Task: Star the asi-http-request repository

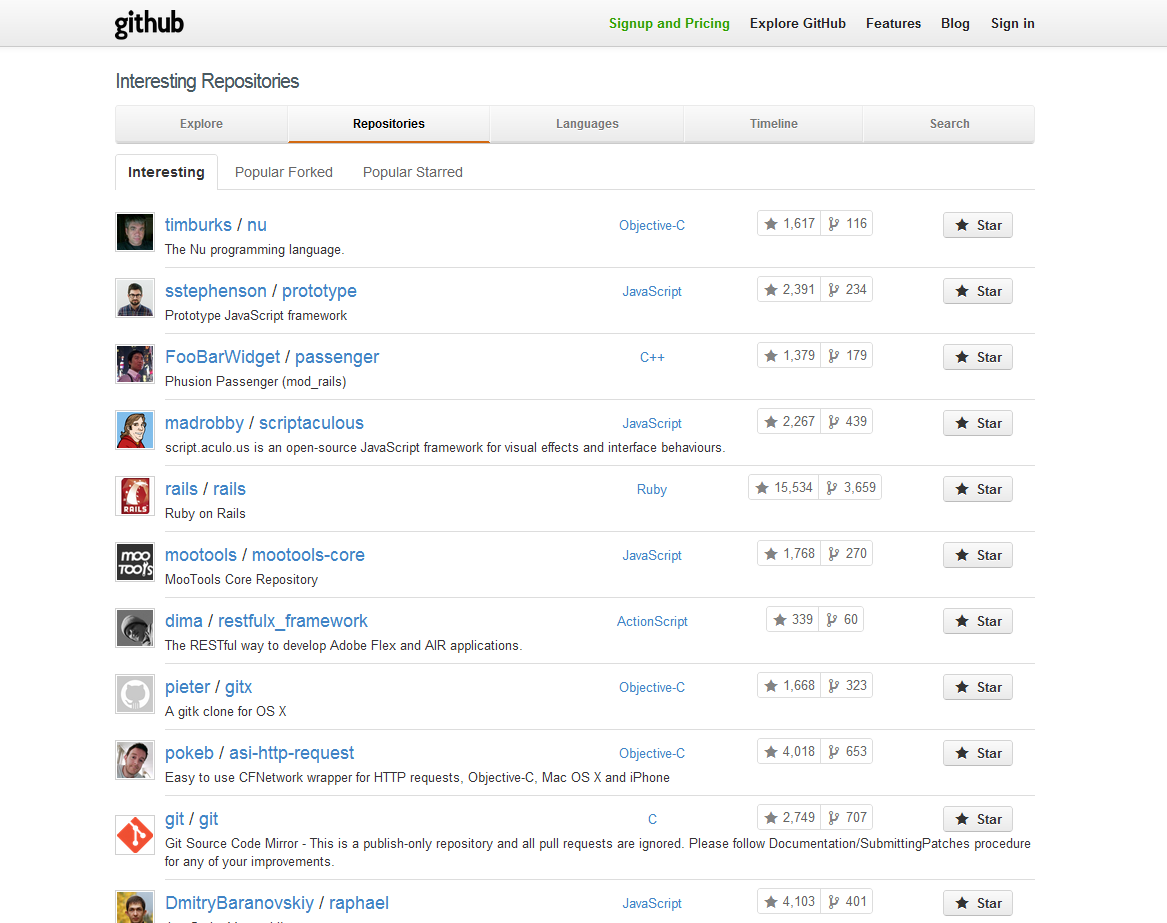Action: tap(978, 753)
